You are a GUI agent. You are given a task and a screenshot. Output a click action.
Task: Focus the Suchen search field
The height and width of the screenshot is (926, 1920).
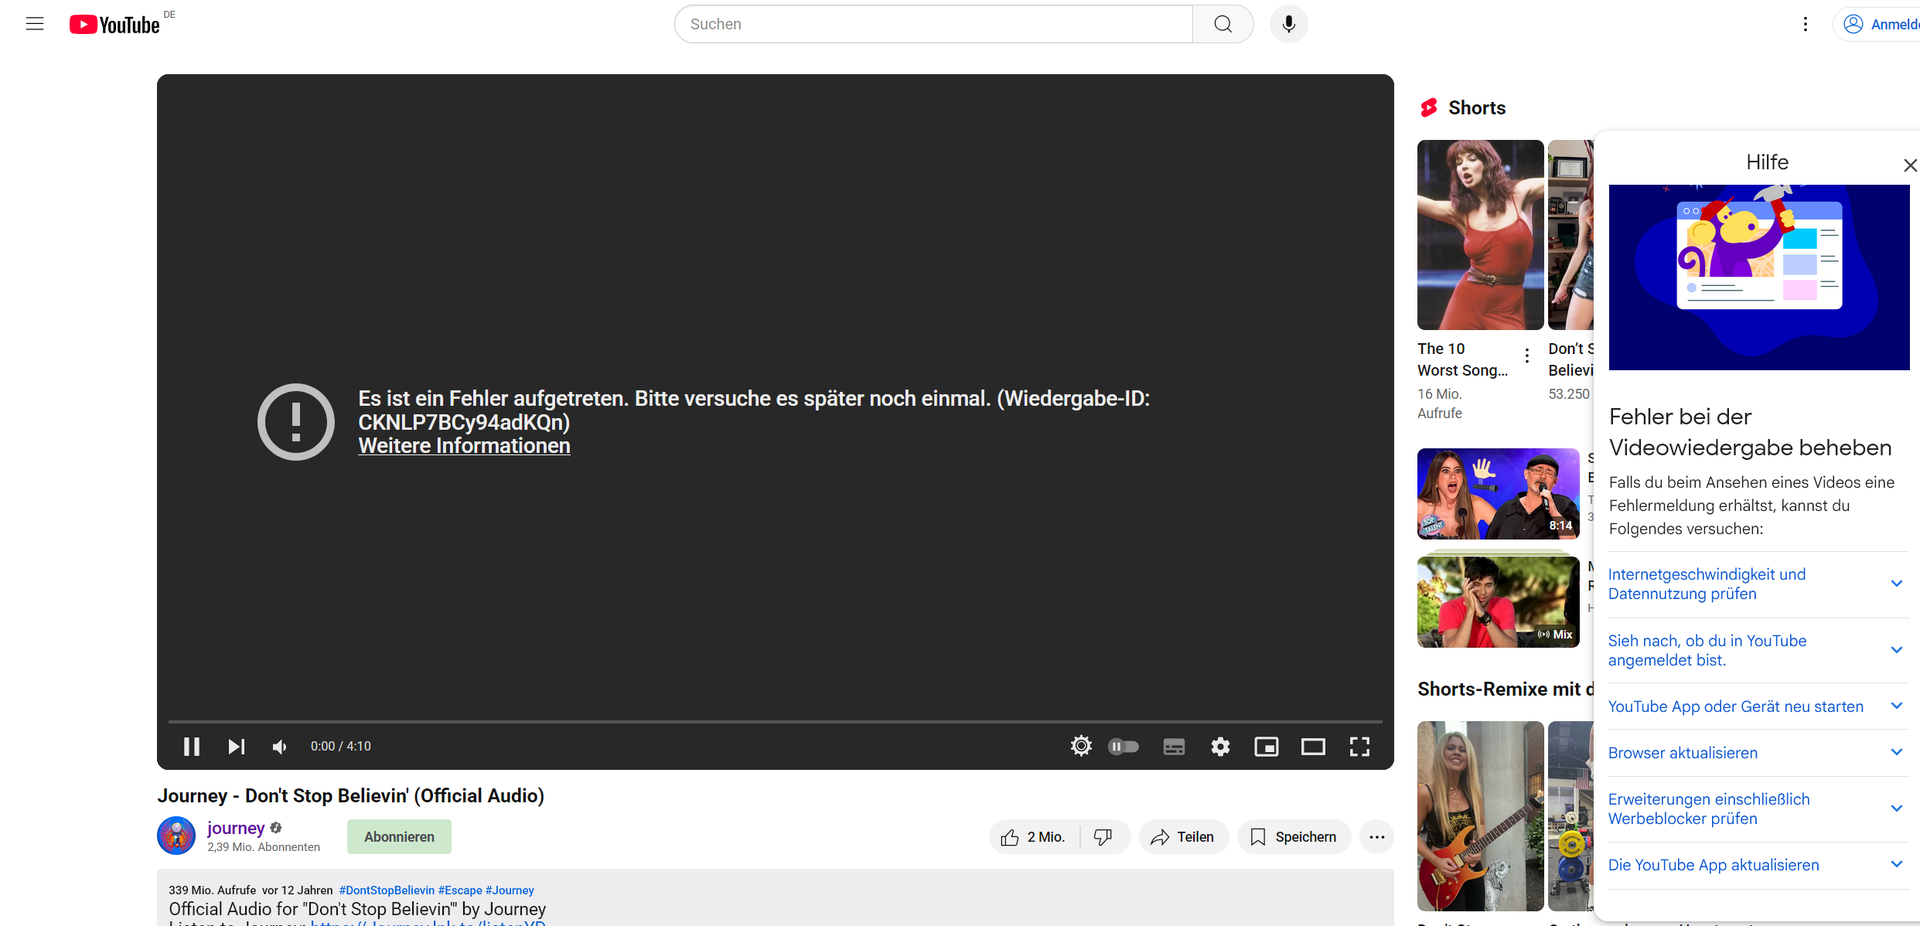coord(933,24)
